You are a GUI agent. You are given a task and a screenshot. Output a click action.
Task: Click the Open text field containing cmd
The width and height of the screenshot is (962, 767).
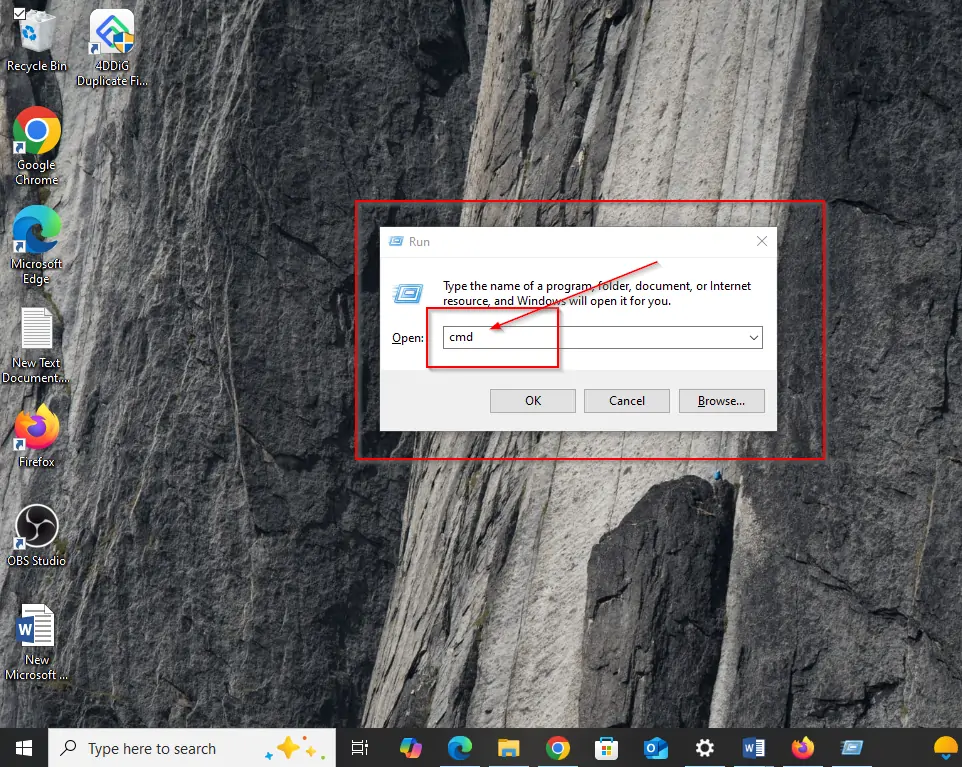tap(590, 338)
